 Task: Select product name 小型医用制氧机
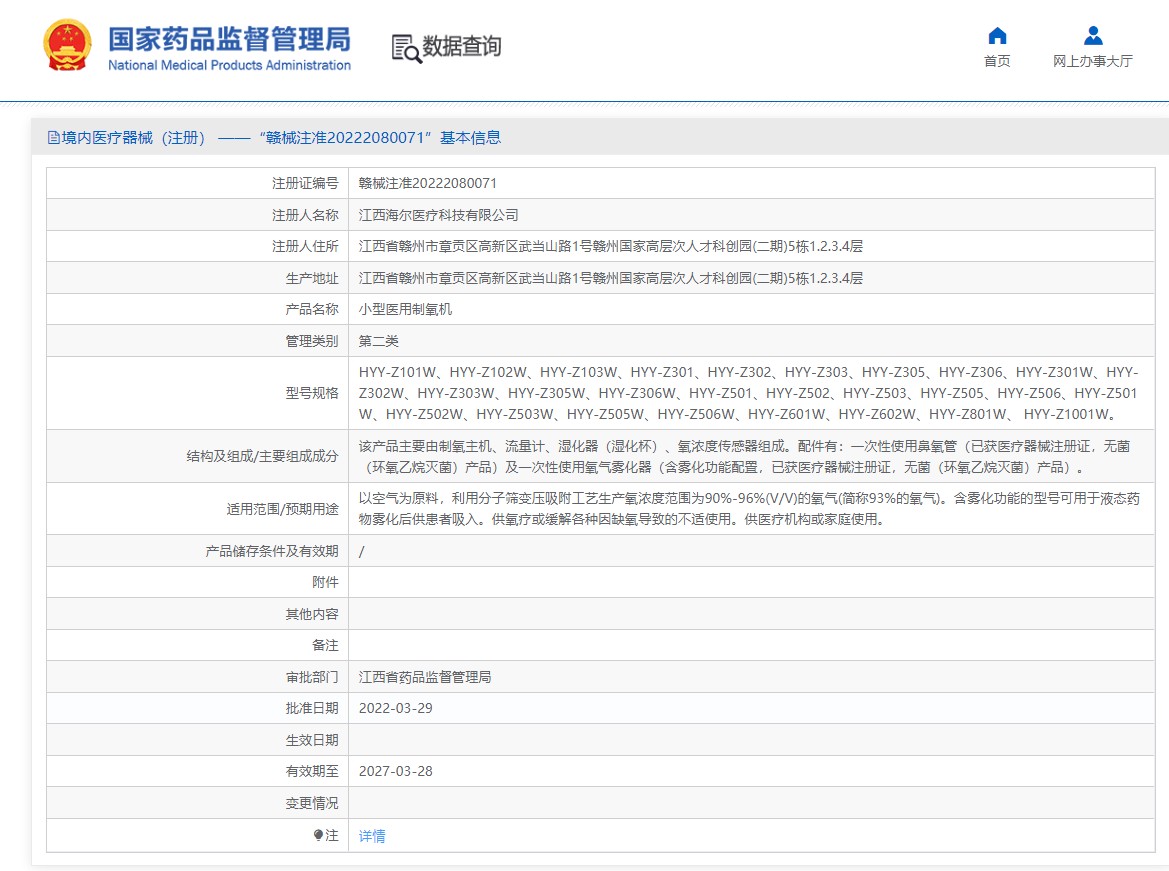click(406, 309)
